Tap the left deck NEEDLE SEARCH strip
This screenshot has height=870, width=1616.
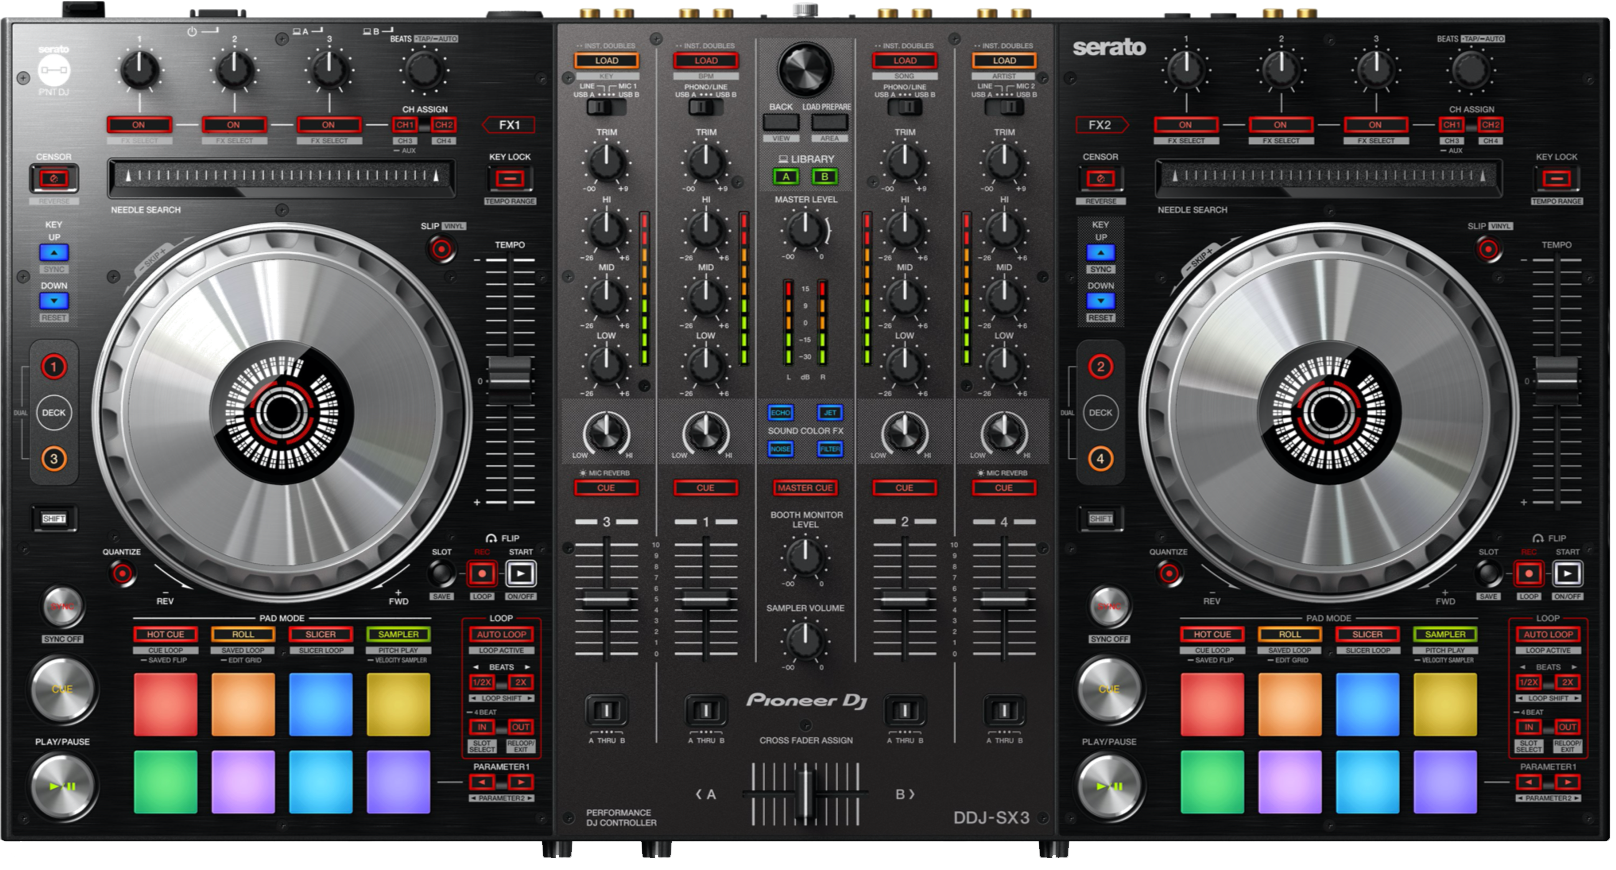[x=281, y=177]
